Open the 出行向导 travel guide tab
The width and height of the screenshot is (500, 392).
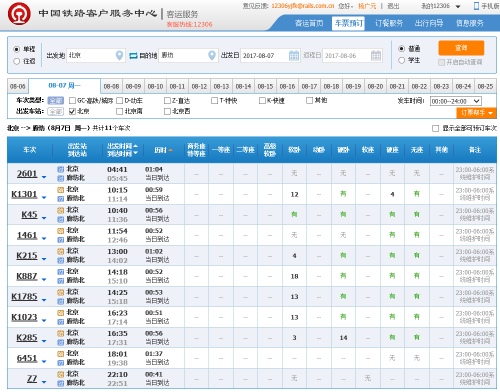[x=429, y=23]
